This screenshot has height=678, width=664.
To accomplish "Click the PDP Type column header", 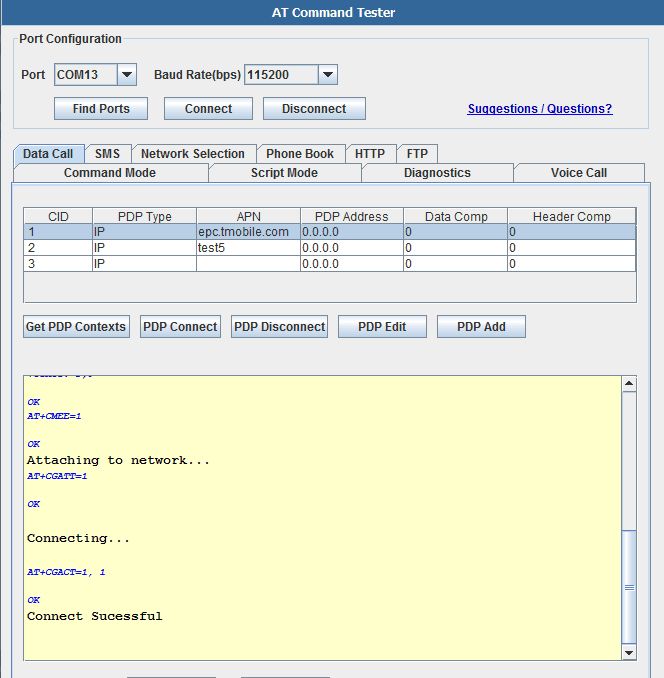I will (x=144, y=216).
